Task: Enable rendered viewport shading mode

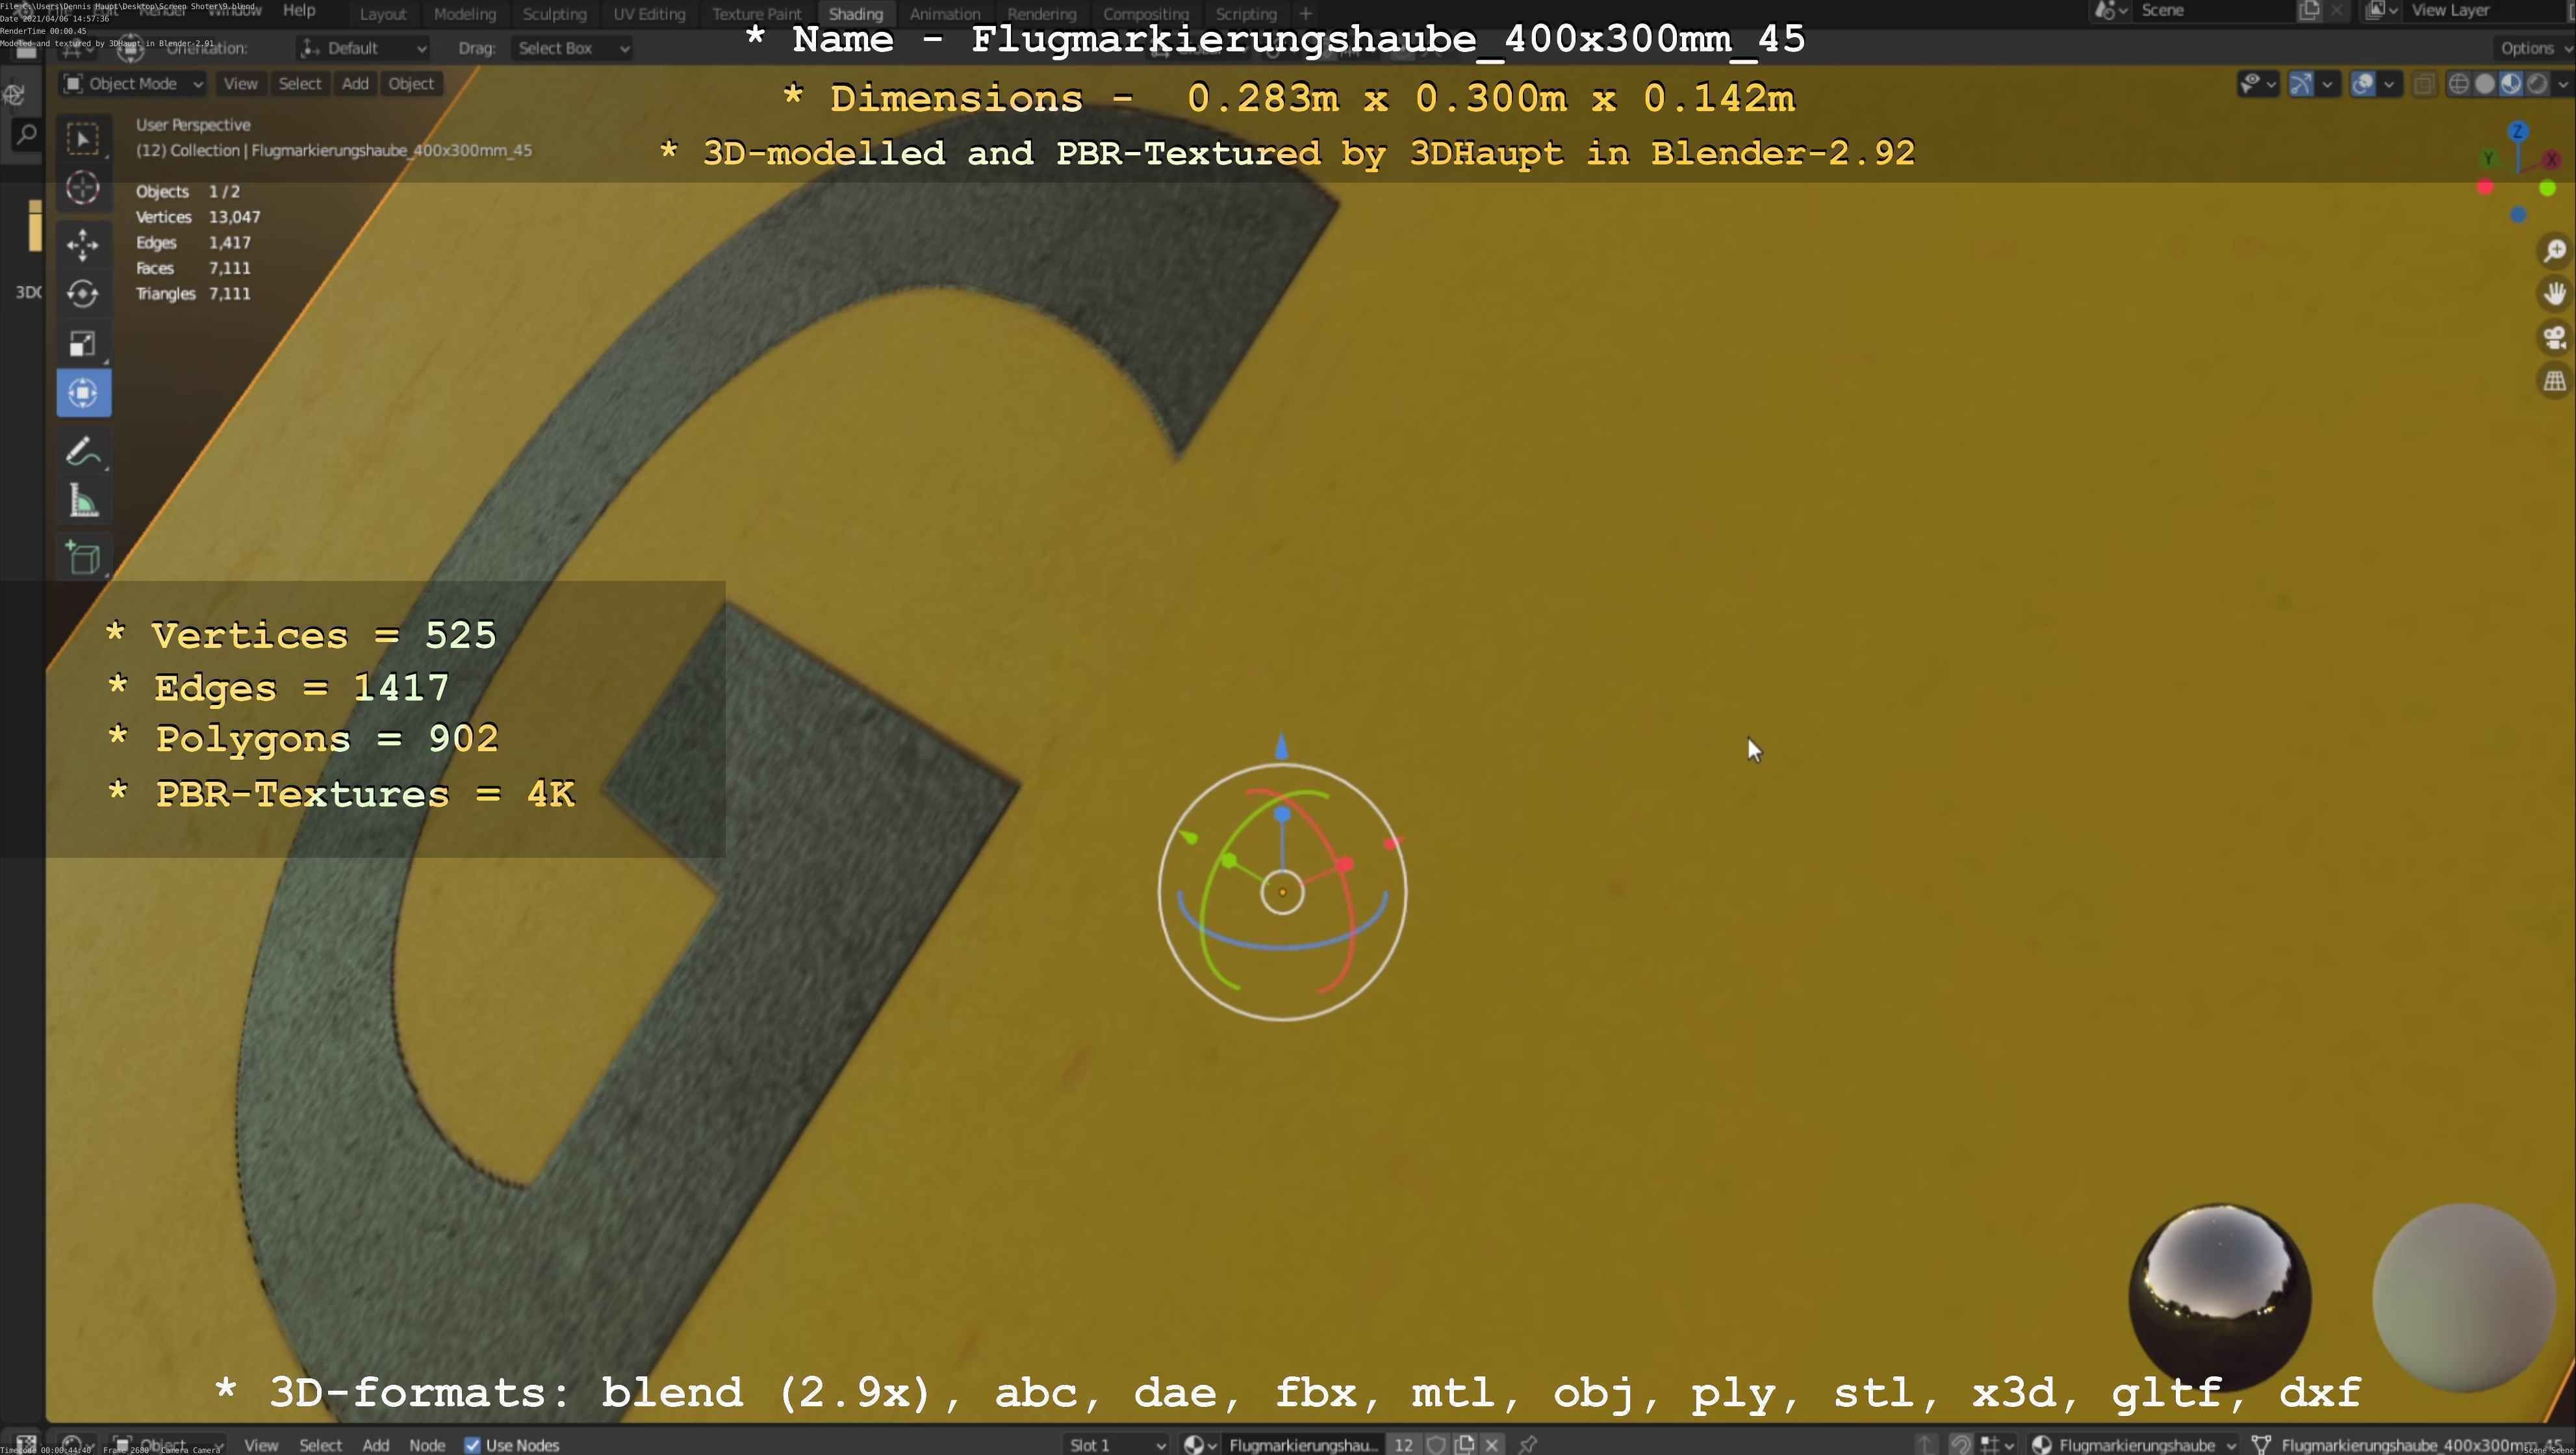Action: 2537,84
